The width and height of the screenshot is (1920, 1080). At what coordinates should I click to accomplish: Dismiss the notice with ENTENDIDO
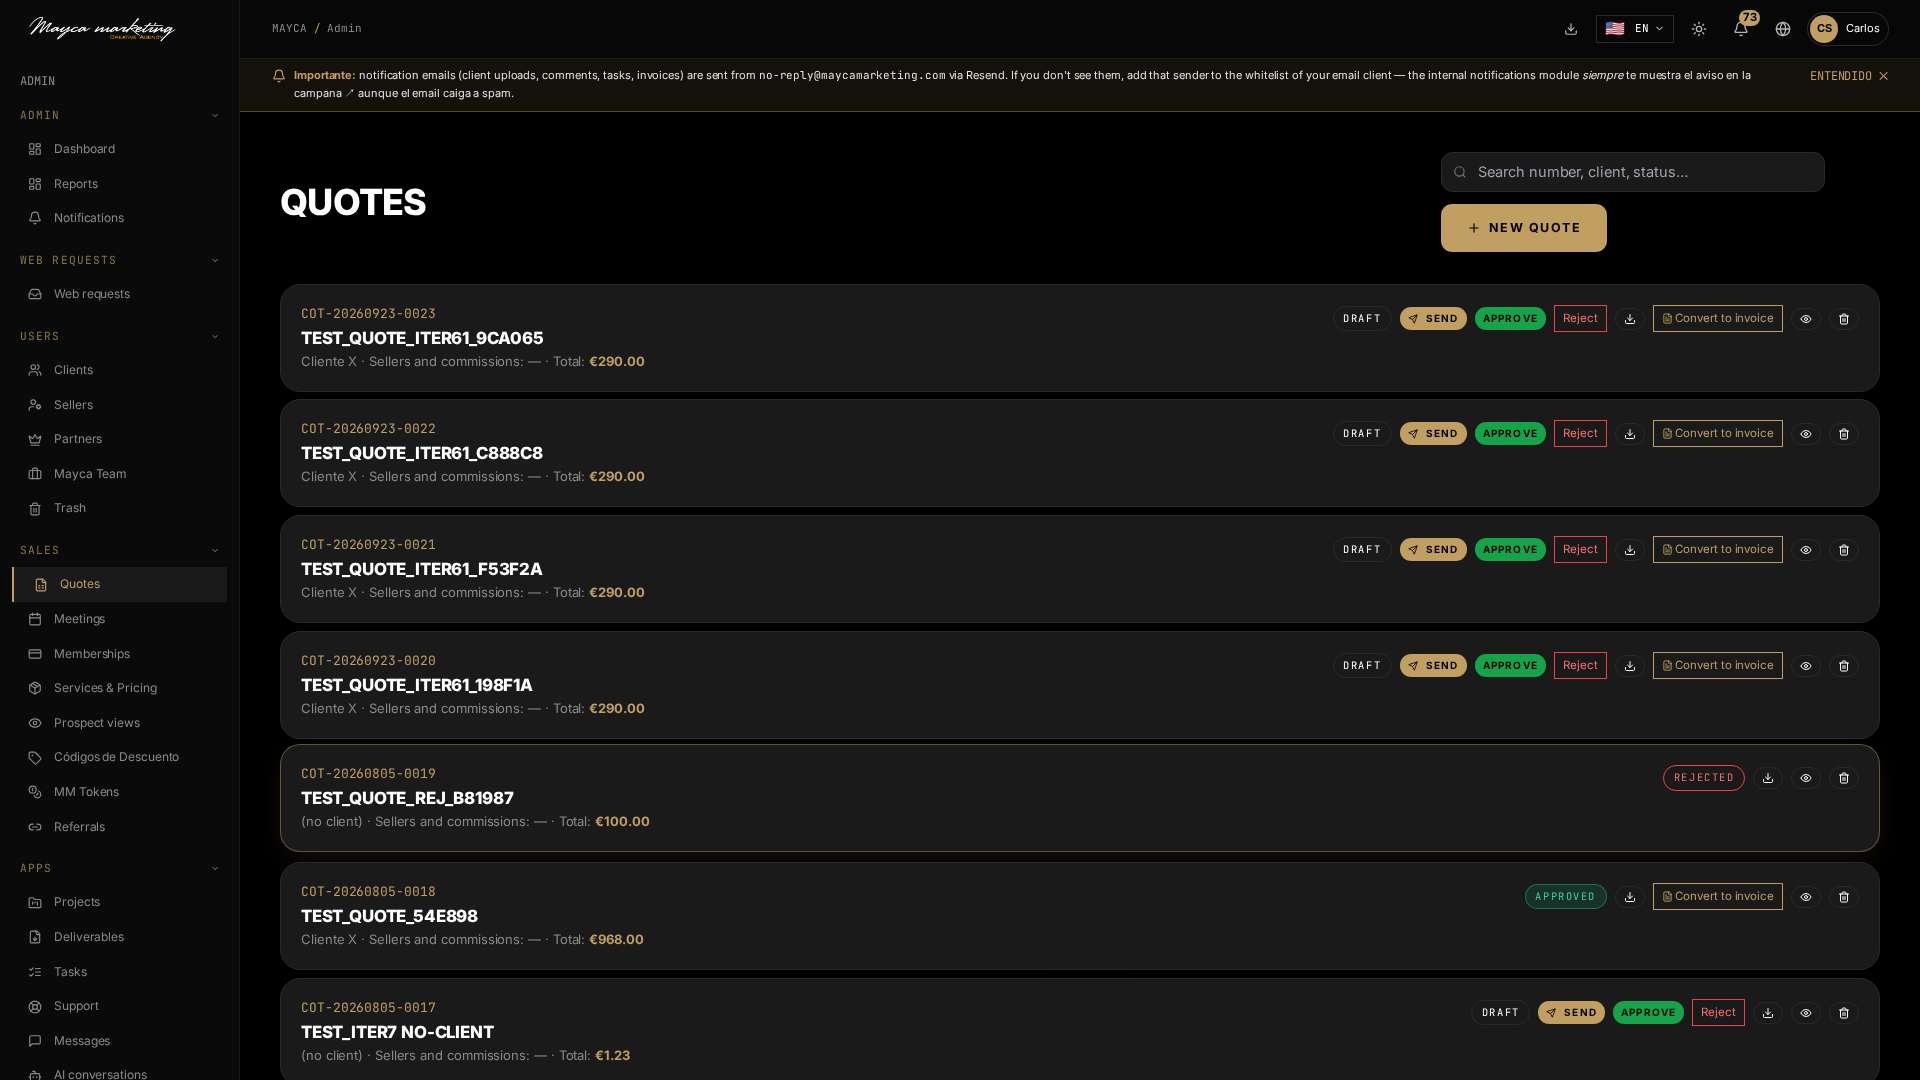coord(1849,76)
